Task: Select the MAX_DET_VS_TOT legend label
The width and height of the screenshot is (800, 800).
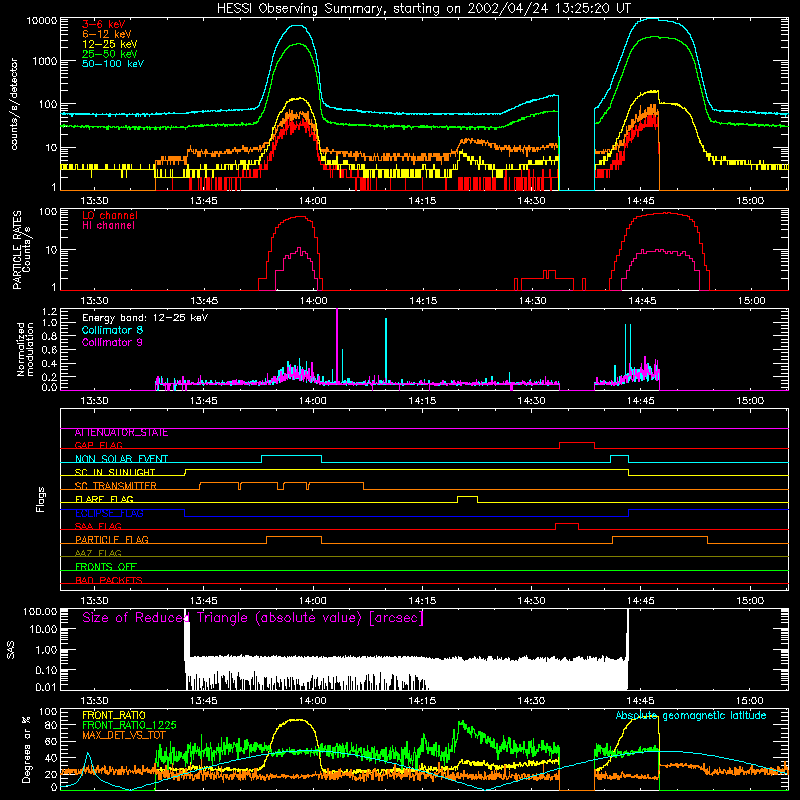Action: (x=124, y=735)
